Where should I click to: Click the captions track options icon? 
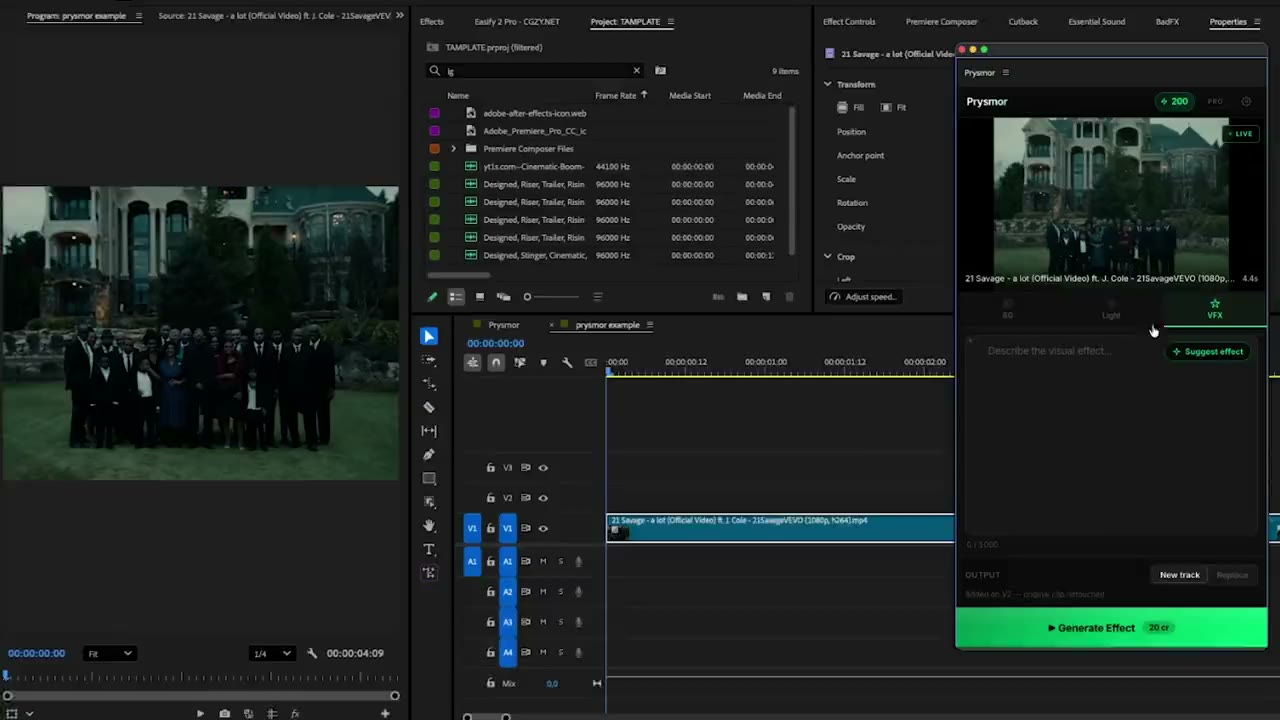pos(591,362)
